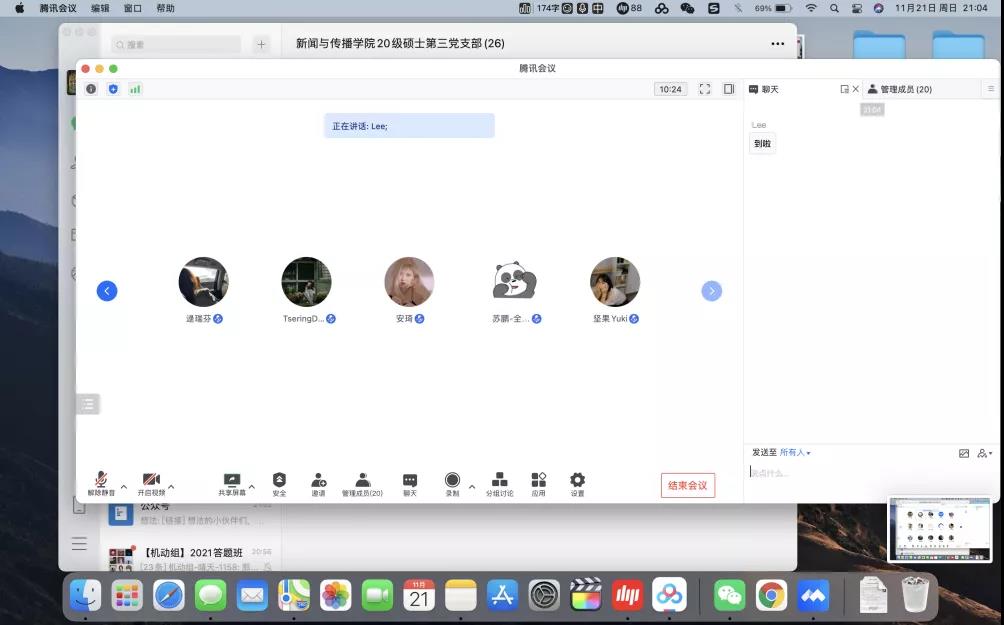Open Final Cut Pro from the Dock
Viewport: 1004px width, 625px height.
(x=585, y=596)
